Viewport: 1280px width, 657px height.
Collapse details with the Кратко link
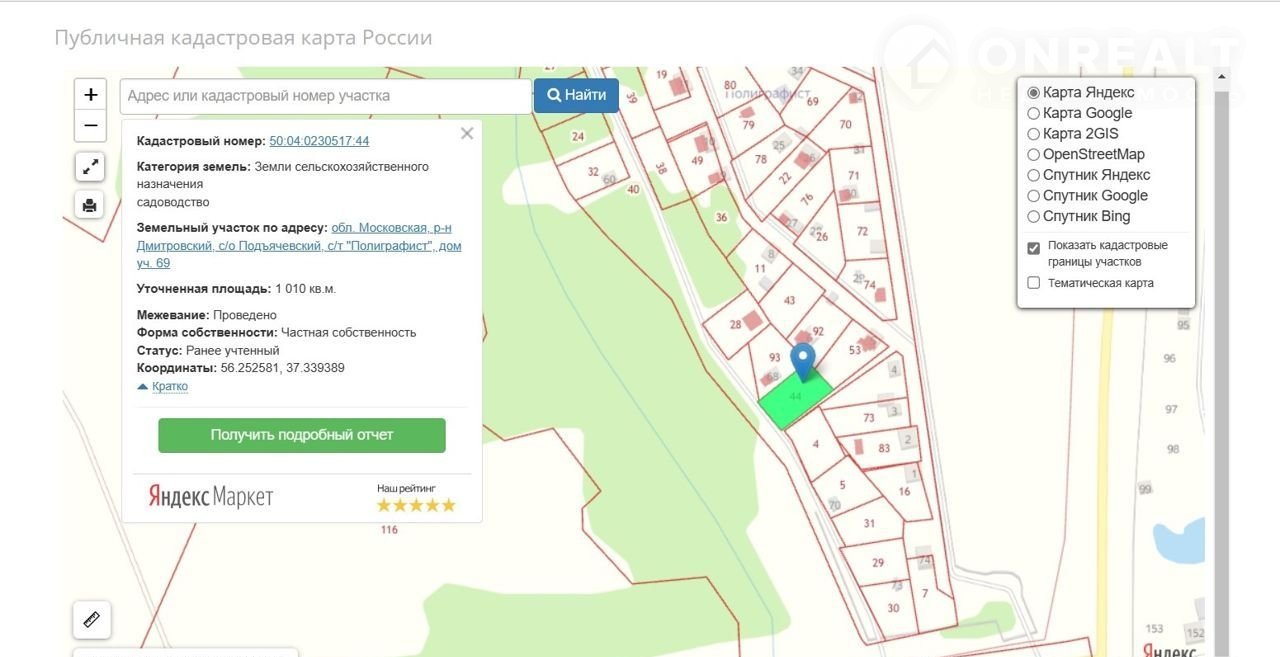169,387
